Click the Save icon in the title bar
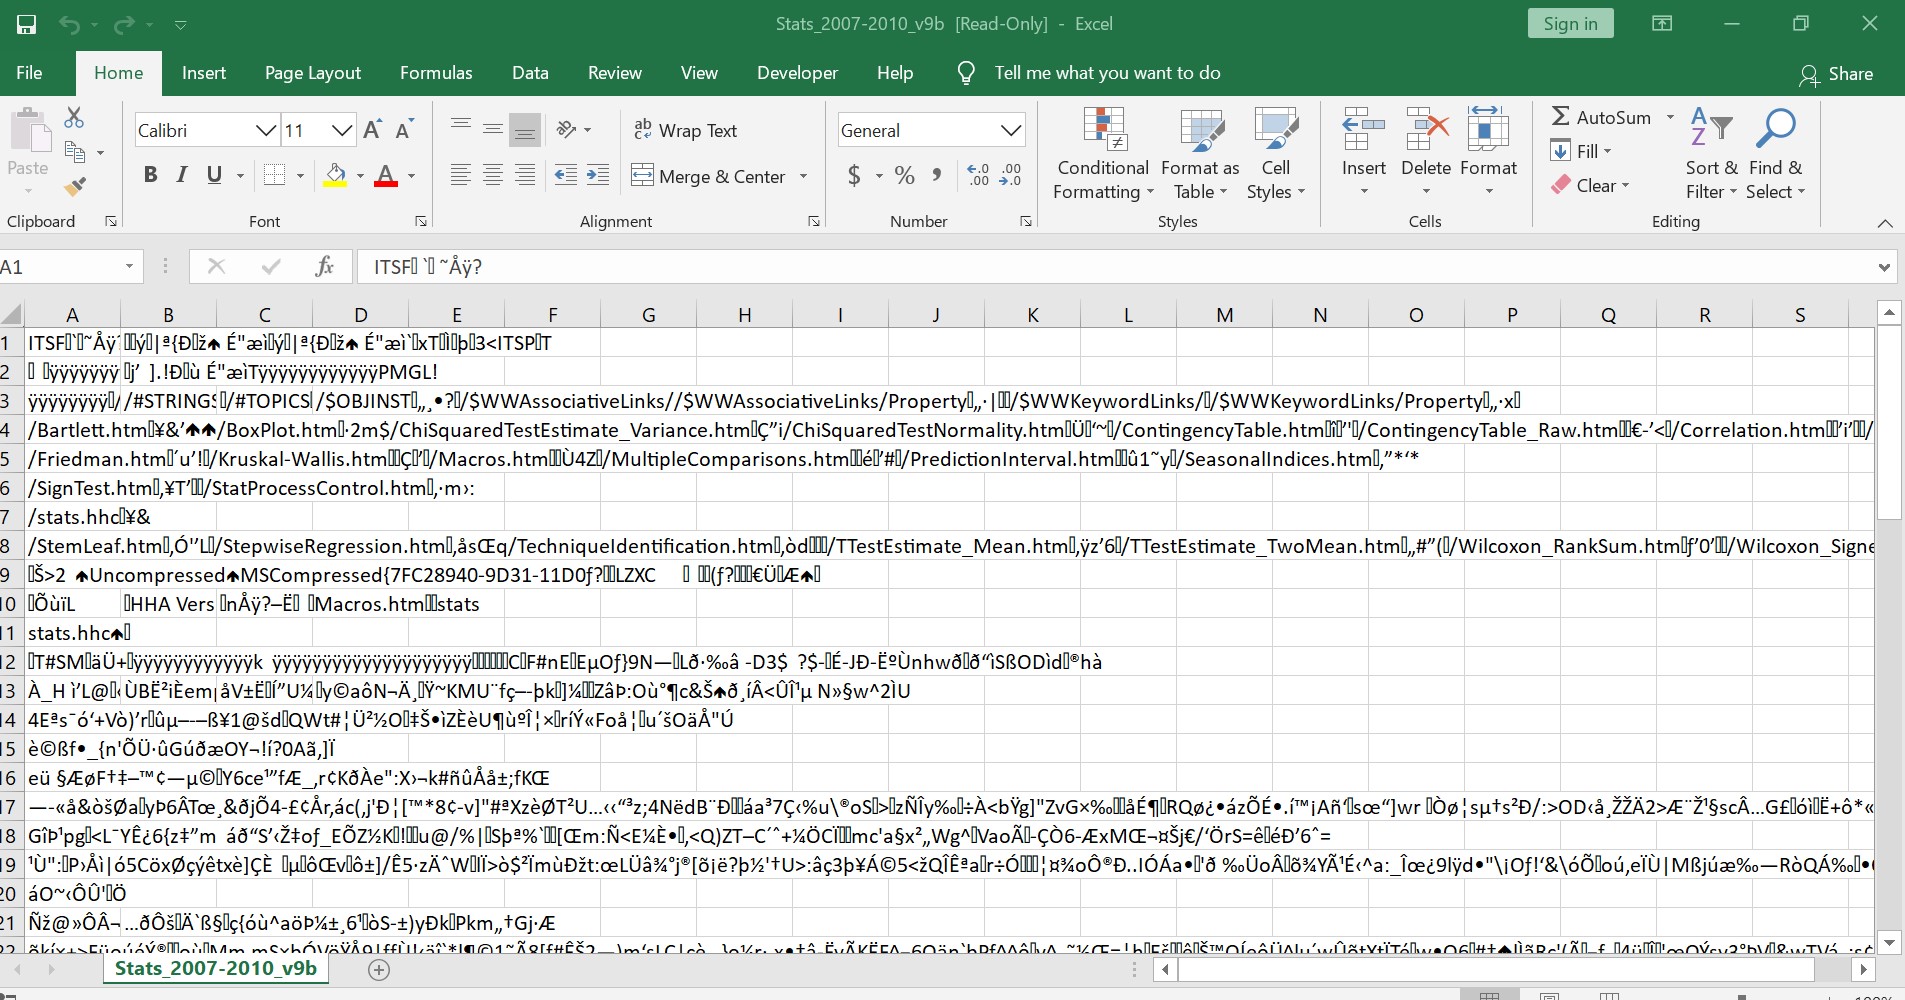The image size is (1905, 1000). click(26, 24)
